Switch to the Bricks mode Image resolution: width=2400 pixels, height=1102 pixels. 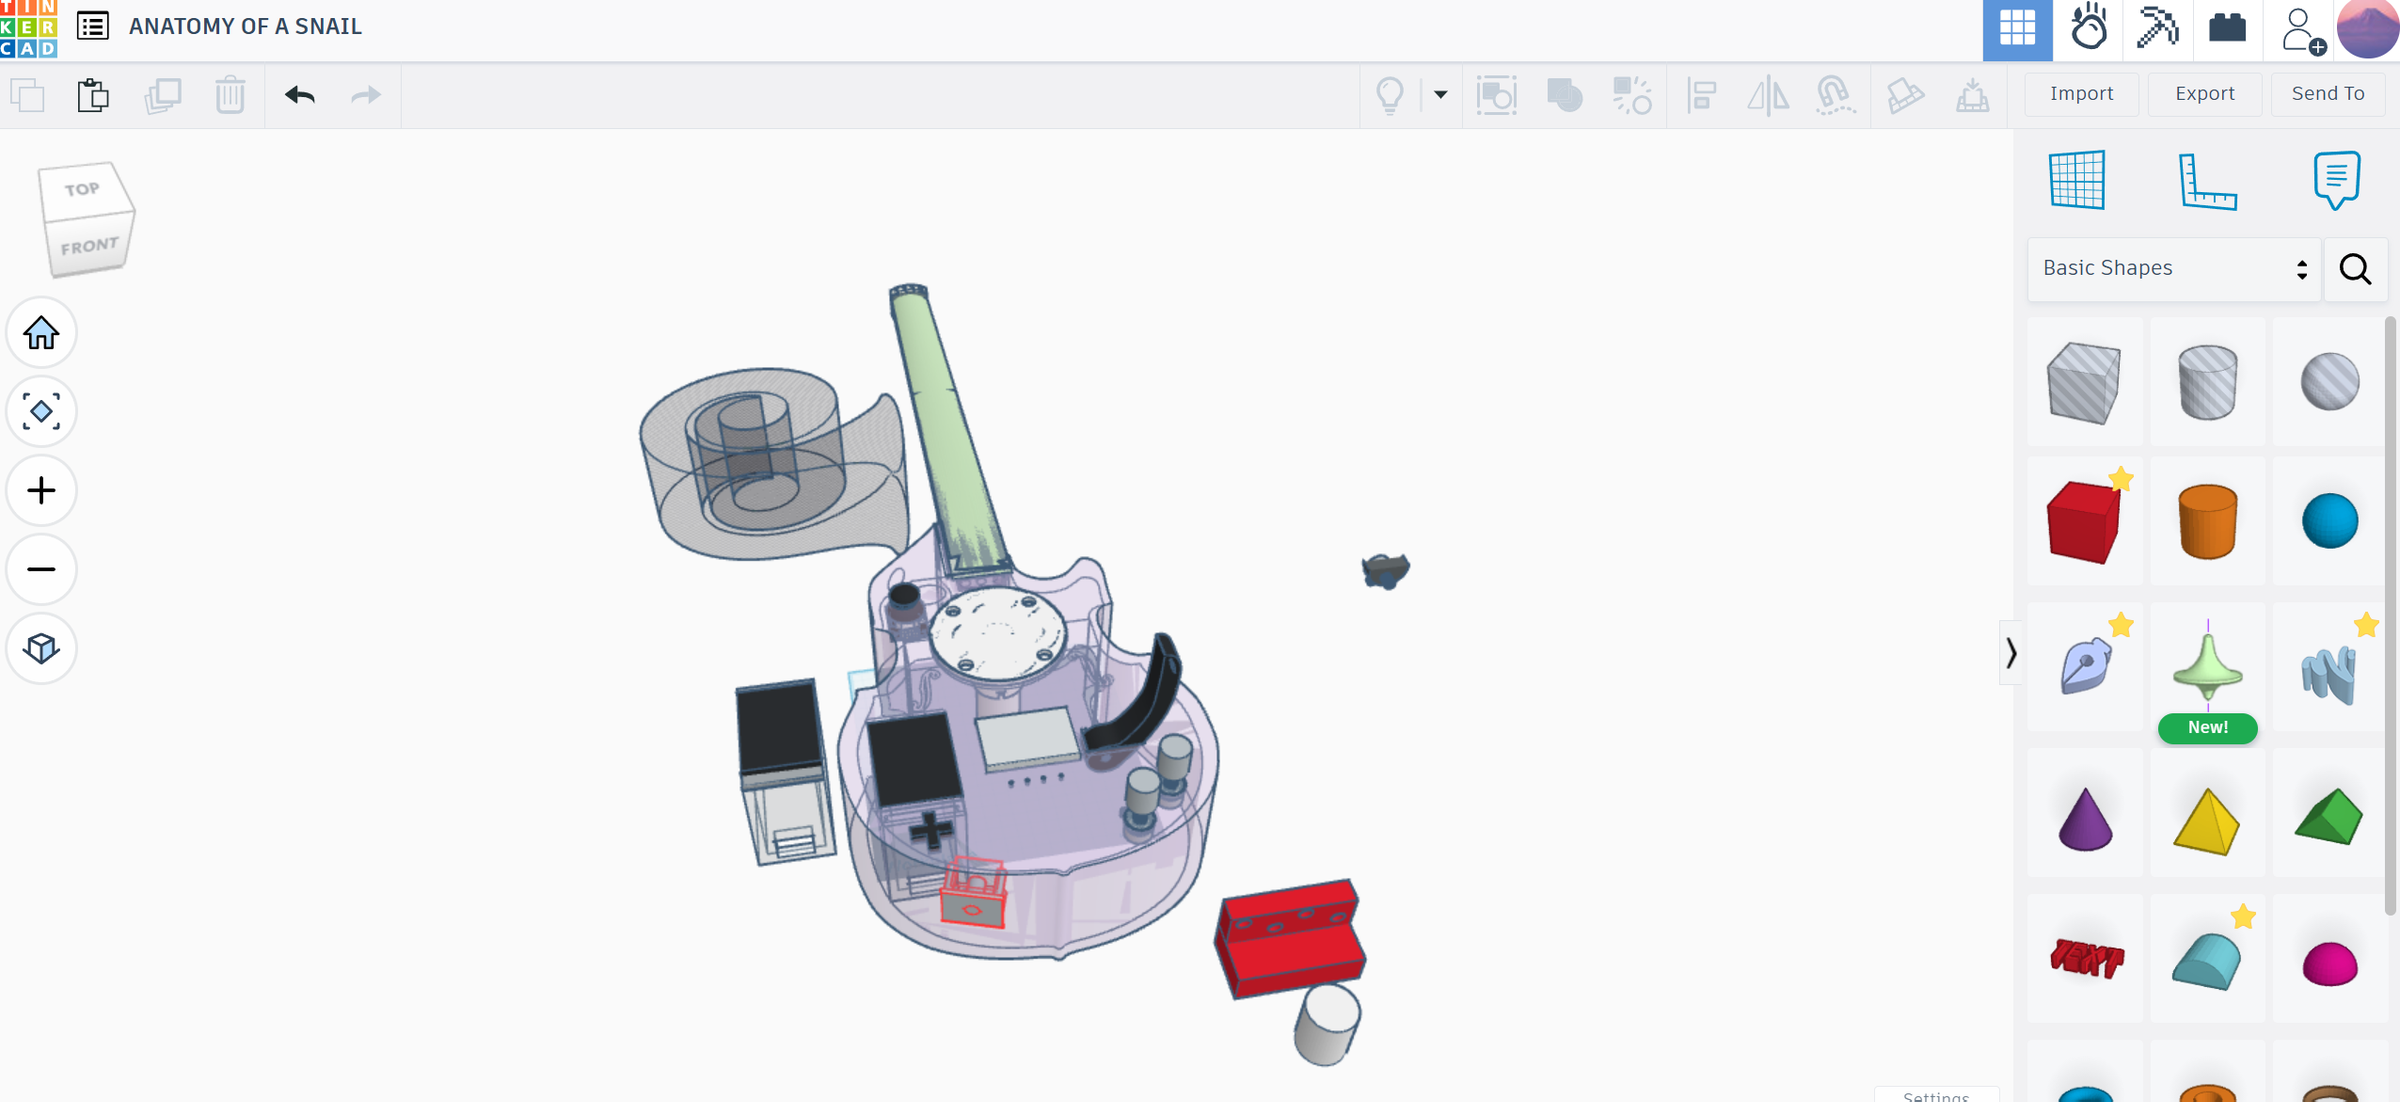pyautogui.click(x=2227, y=29)
